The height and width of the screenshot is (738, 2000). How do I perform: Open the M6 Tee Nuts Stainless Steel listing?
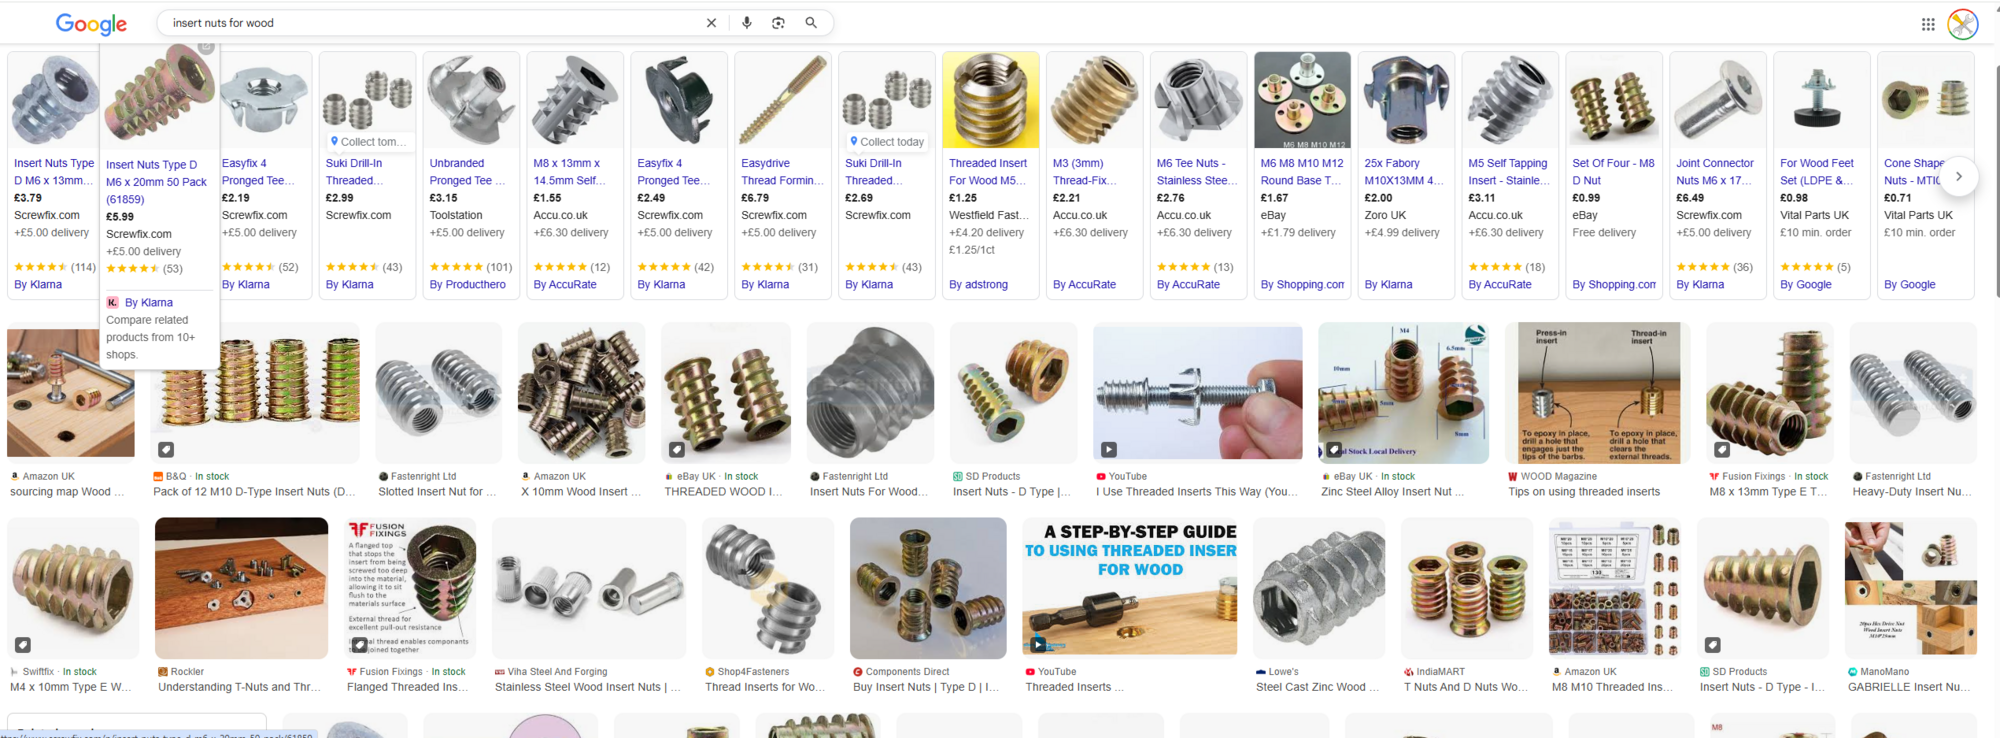(x=1197, y=172)
